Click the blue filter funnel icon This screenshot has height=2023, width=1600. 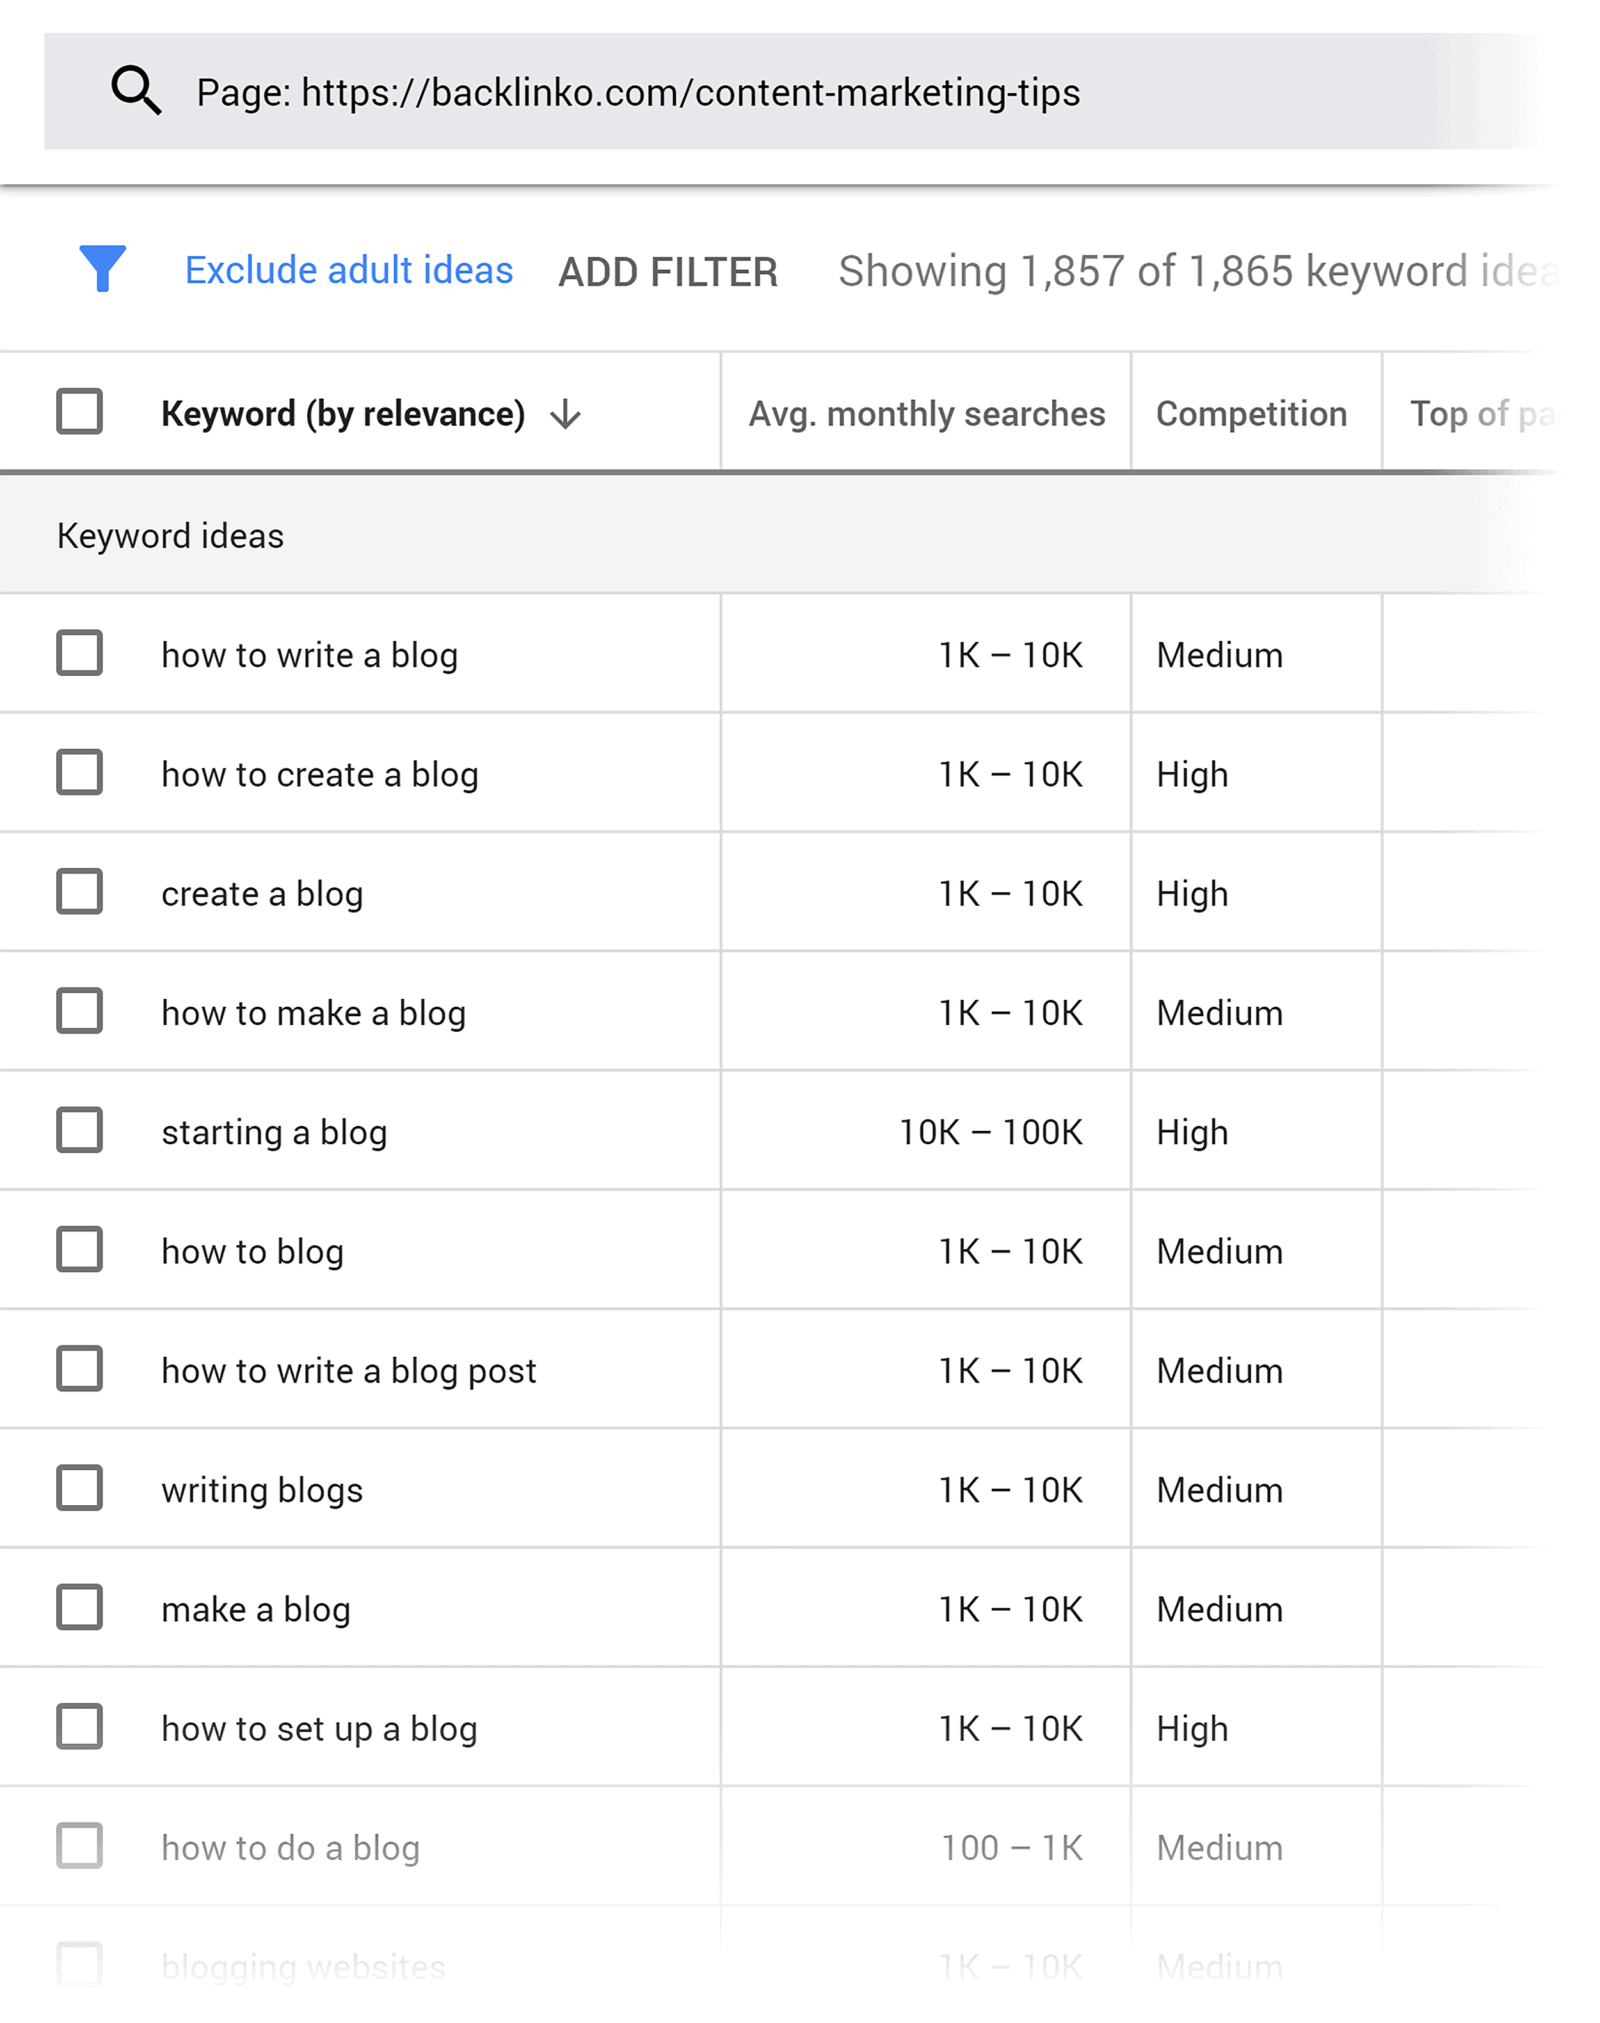click(104, 270)
